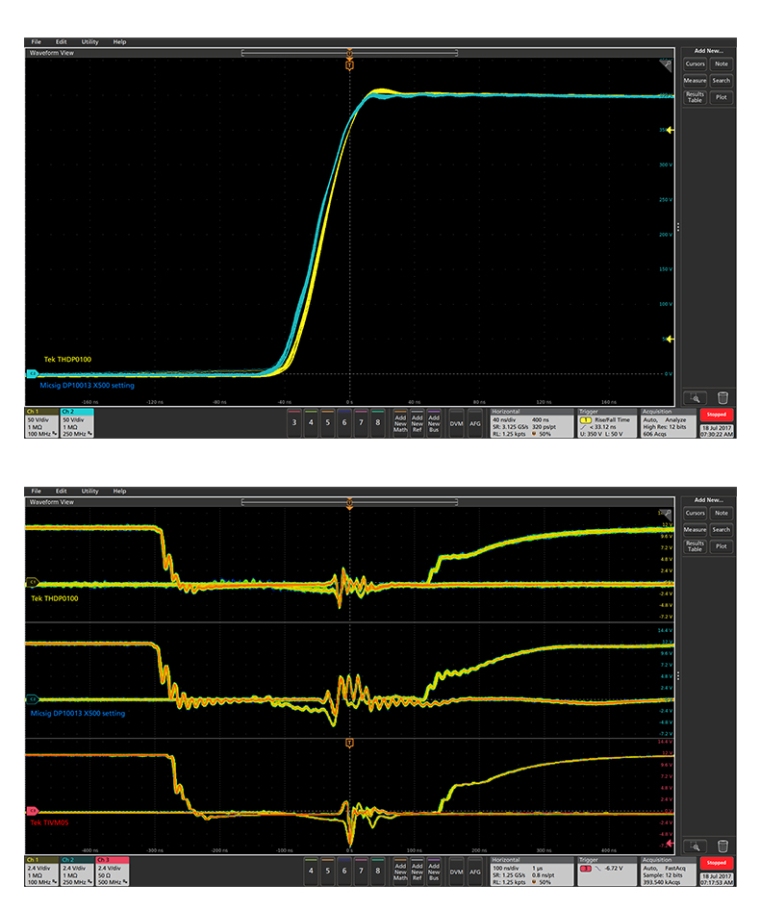This screenshot has width=760, height=910.
Task: Toggle the Stopped button in bottom screen
Action: 717,862
